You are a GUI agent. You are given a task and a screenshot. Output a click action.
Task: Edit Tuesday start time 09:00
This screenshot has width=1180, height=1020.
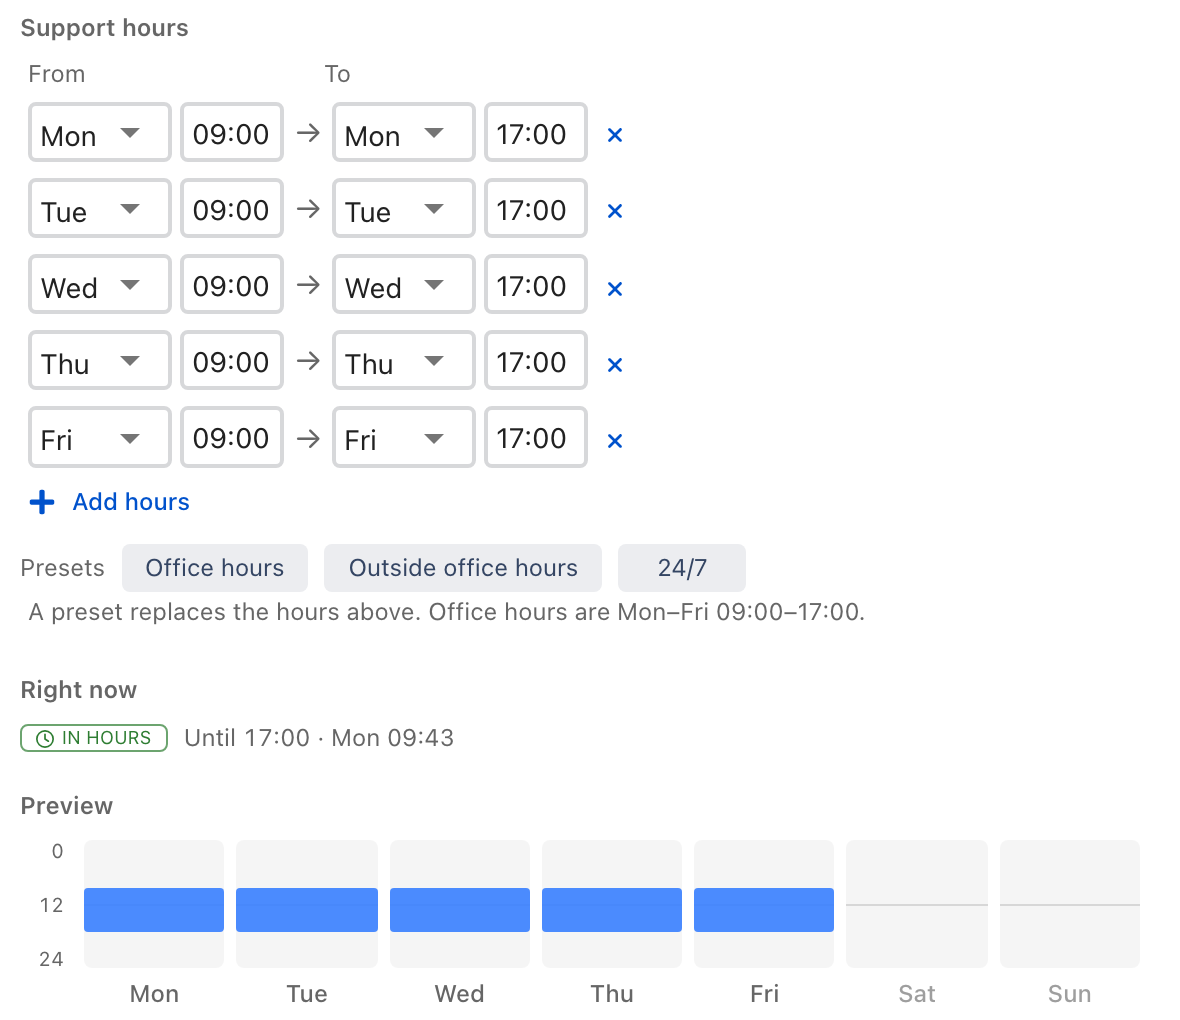click(232, 209)
